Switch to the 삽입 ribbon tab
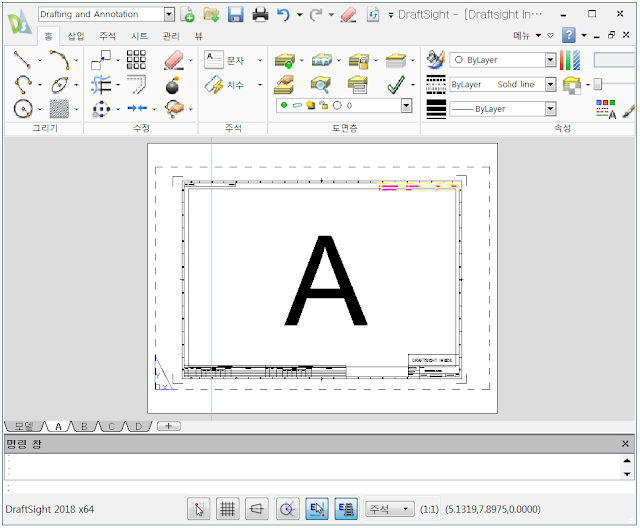640x528 pixels. [76, 36]
